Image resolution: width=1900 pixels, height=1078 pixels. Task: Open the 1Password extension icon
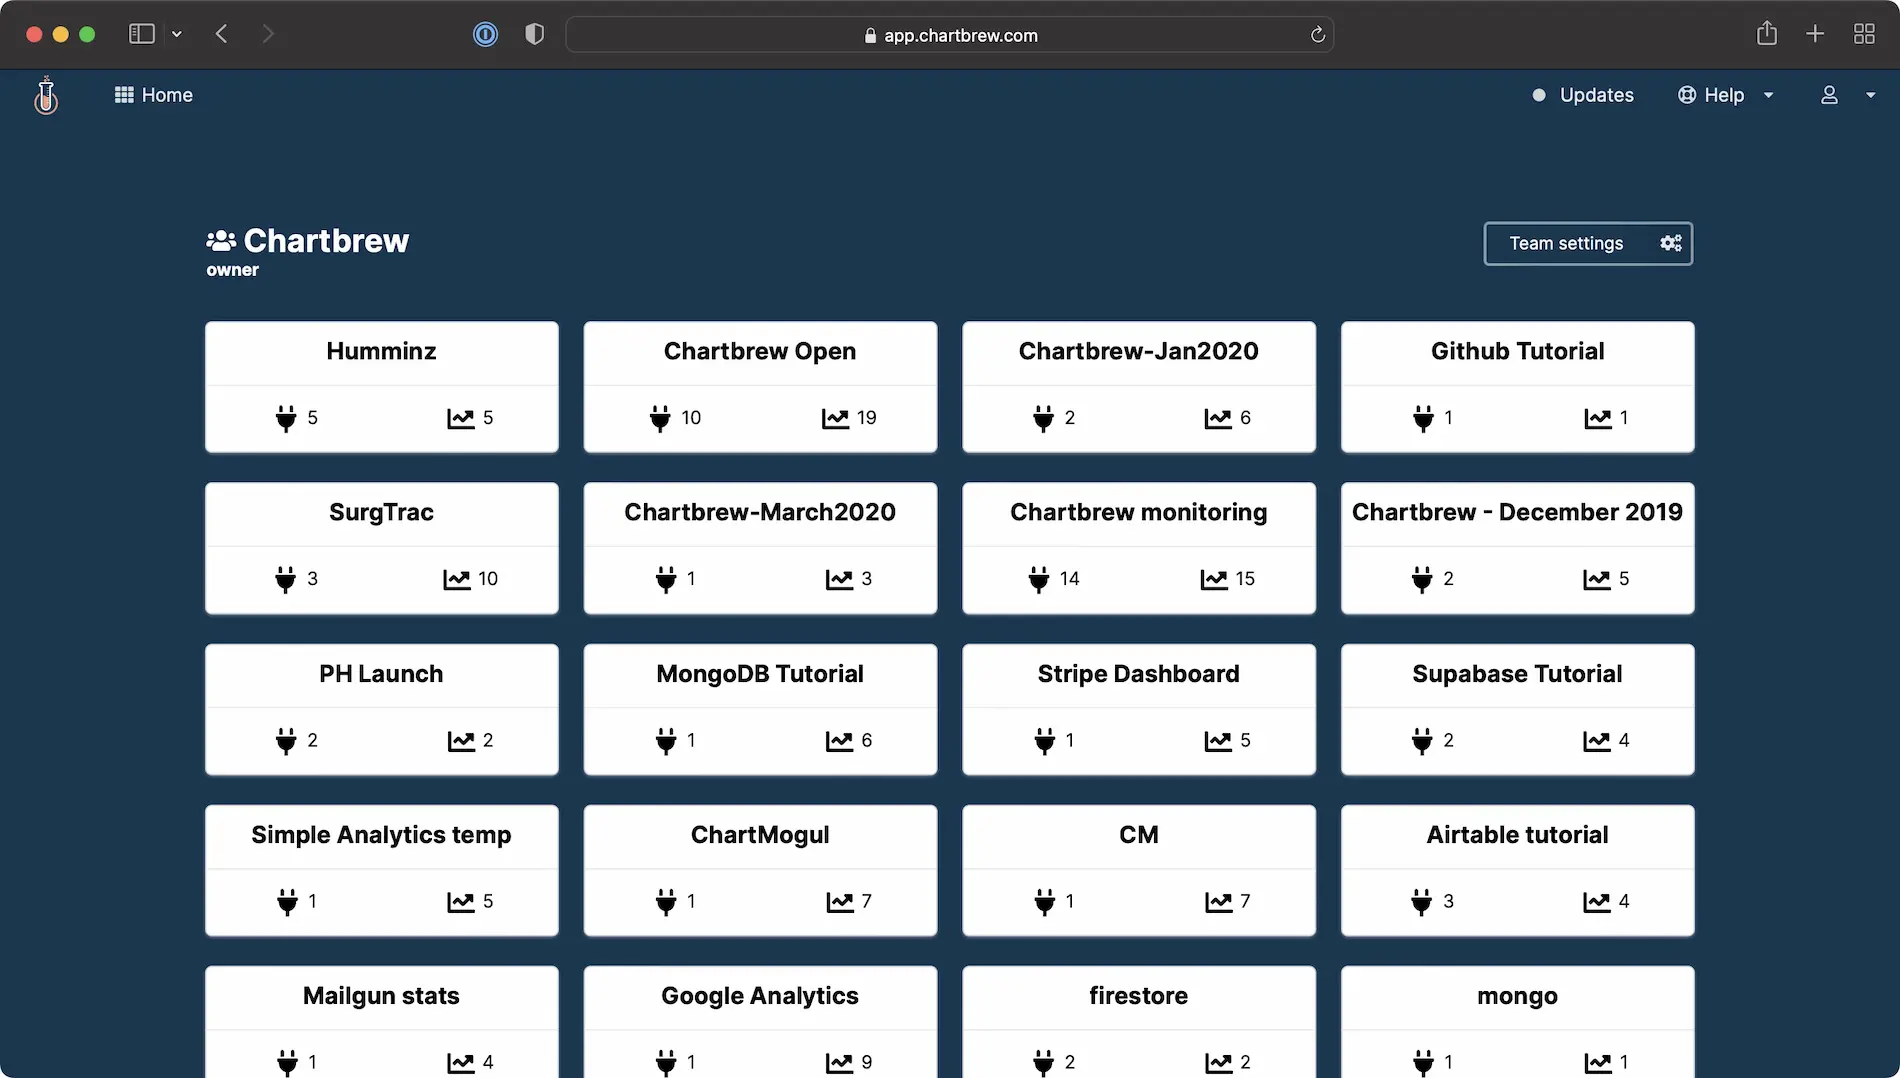[485, 35]
